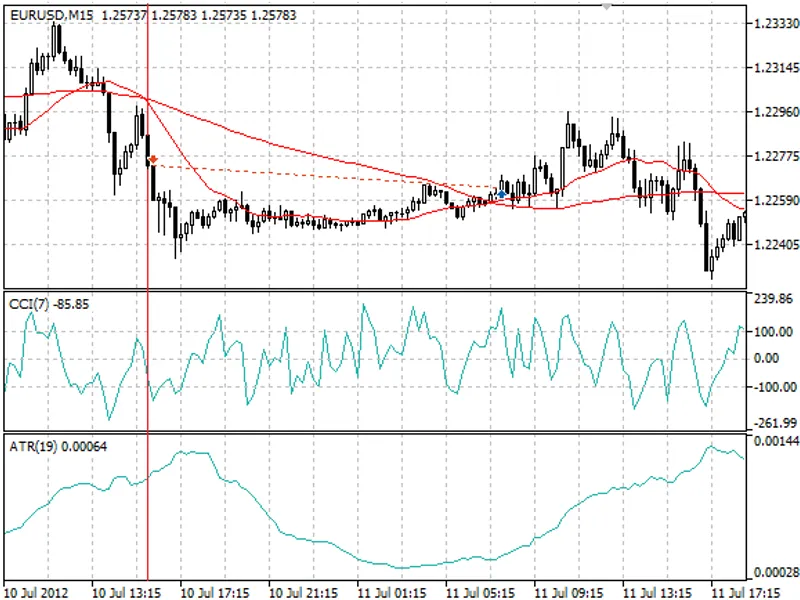Click the CCI(7) -85.85 indicator label
The width and height of the screenshot is (800, 600).
click(x=49, y=305)
